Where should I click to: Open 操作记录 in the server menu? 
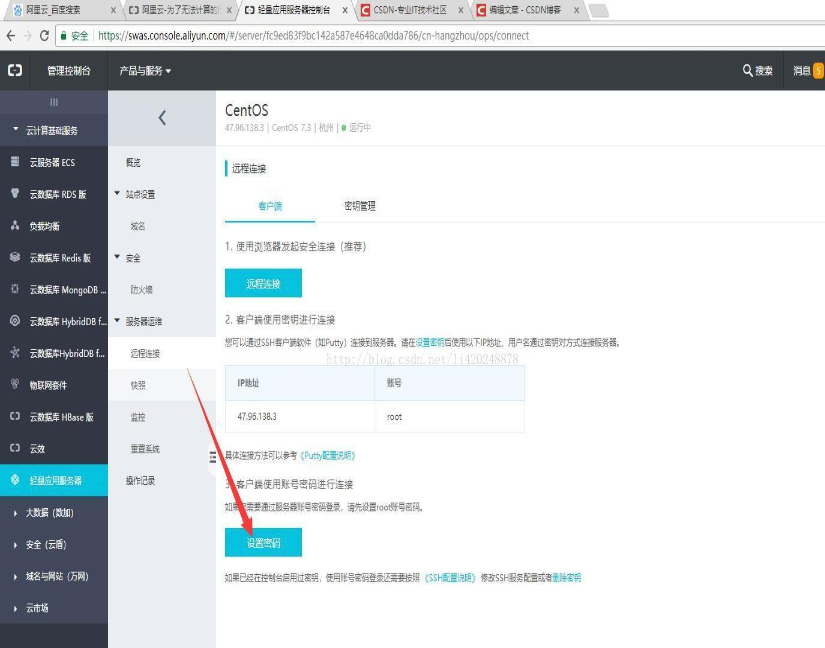pos(140,480)
